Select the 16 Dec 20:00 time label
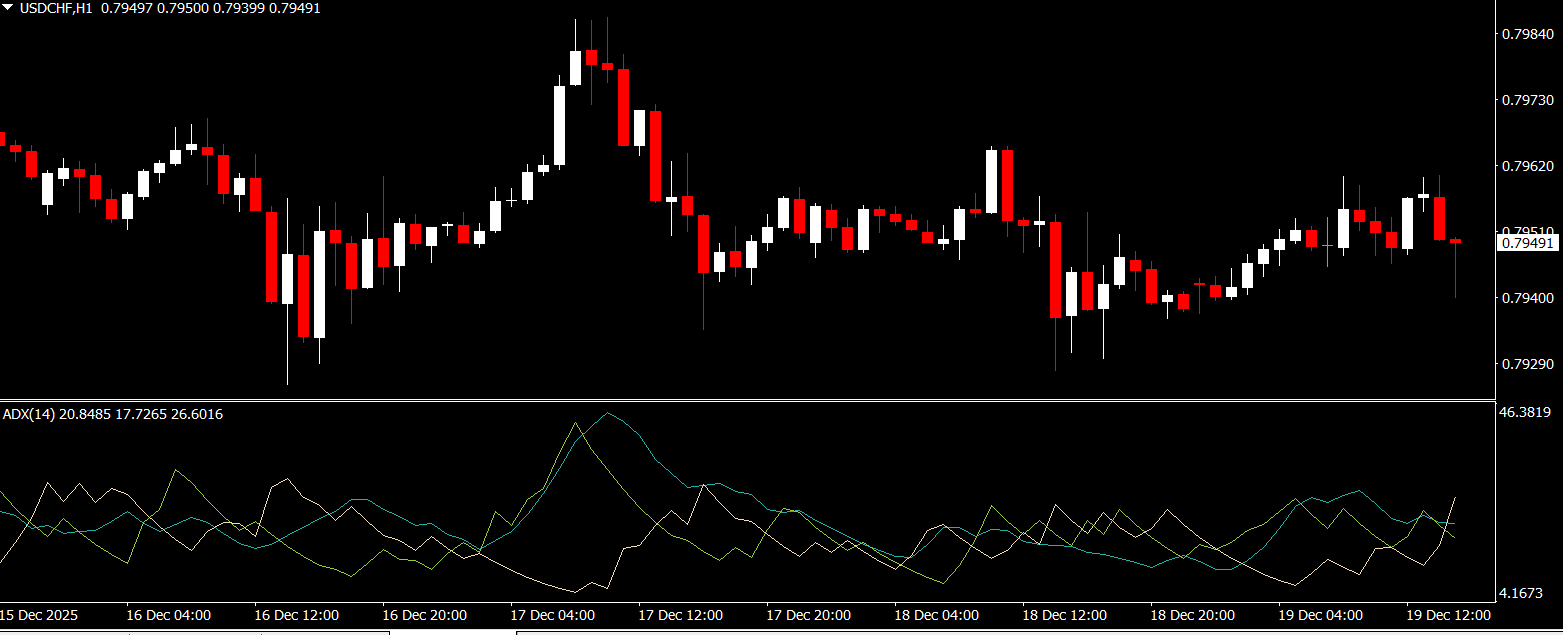This screenshot has width=1563, height=635. click(425, 615)
